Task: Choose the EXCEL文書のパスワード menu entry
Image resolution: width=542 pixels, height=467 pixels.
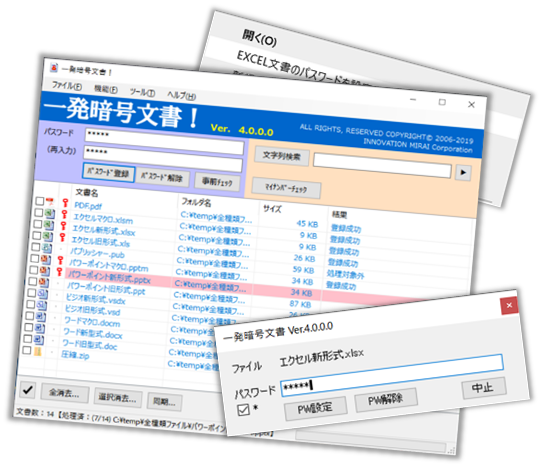Action: pos(304,71)
